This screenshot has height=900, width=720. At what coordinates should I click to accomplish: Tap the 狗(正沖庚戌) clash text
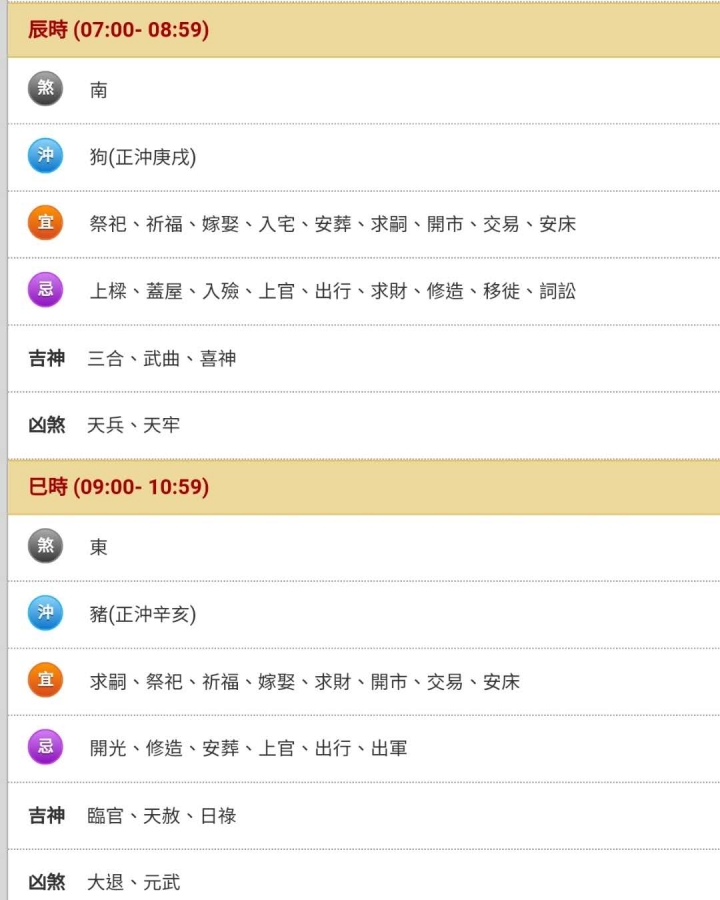143,157
